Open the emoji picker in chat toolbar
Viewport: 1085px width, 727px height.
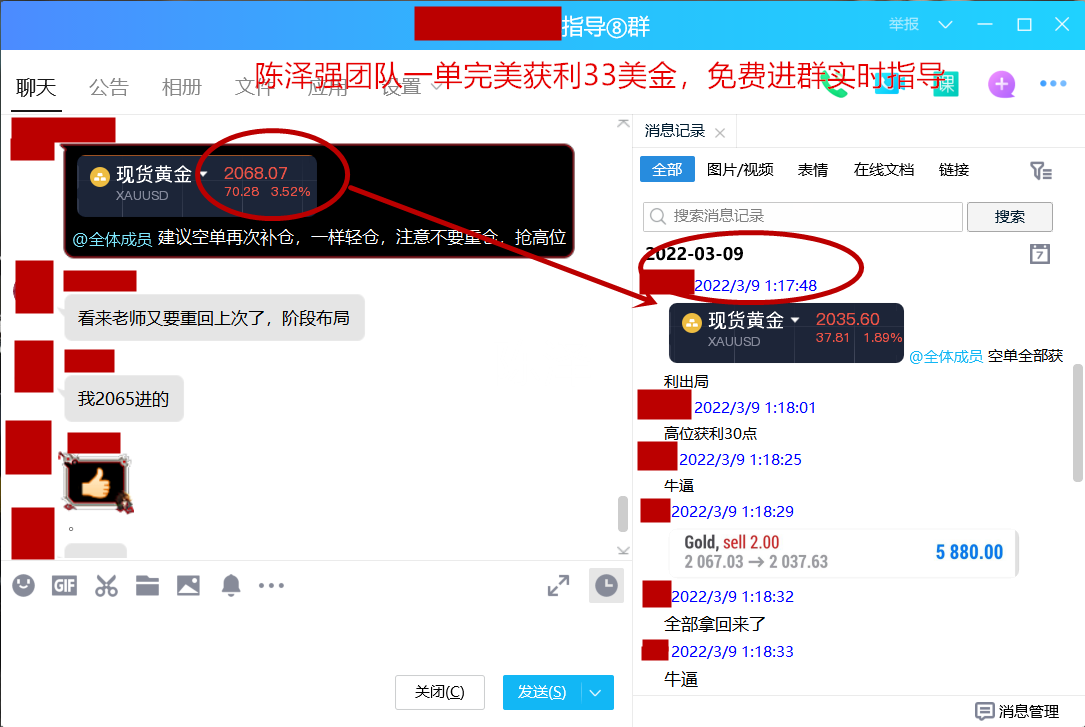click(24, 586)
